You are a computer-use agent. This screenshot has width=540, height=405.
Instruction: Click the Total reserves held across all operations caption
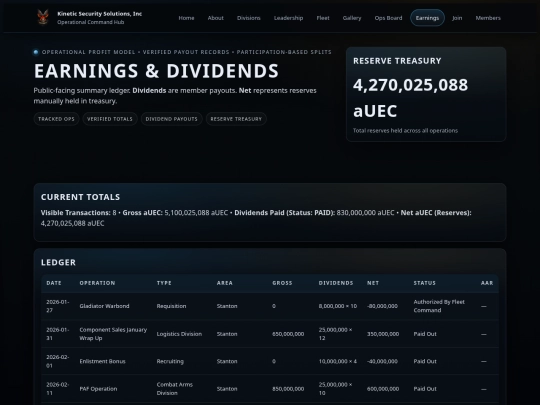coord(405,131)
